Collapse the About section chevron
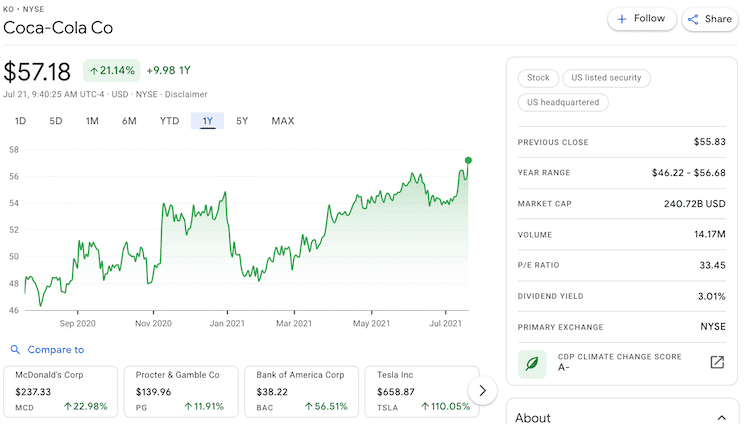750x424 pixels. 721,418
